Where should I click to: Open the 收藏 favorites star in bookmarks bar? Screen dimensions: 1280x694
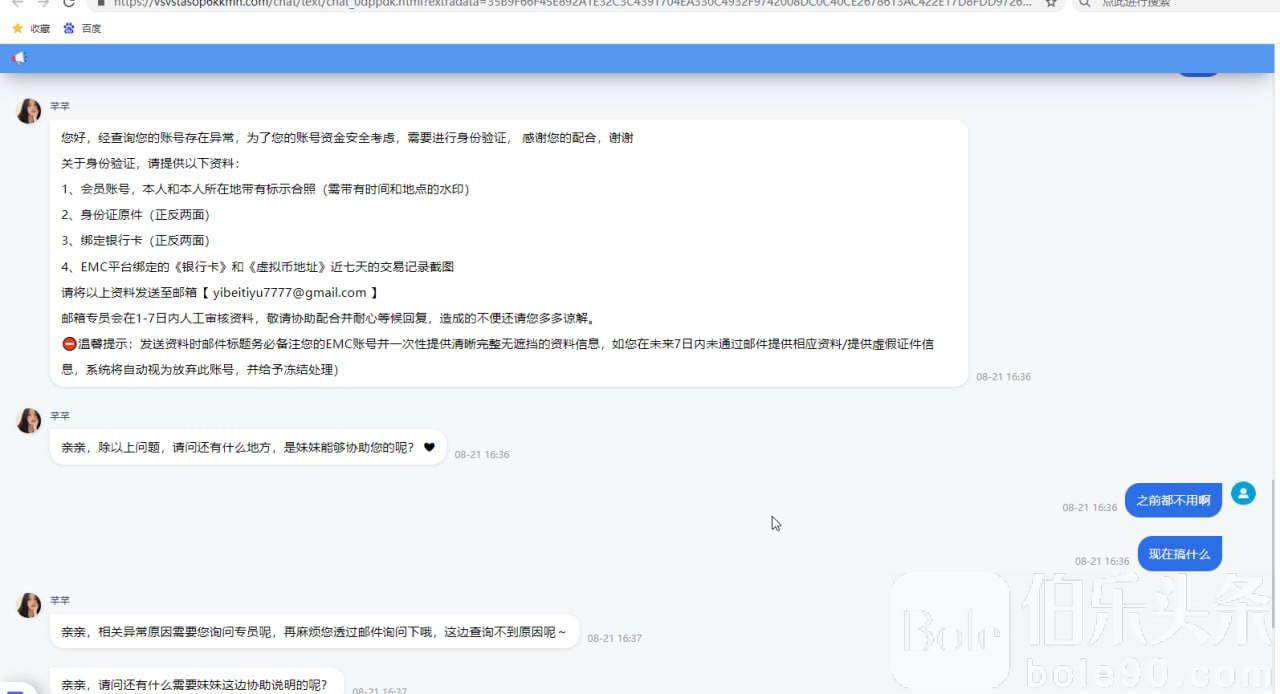click(17, 28)
